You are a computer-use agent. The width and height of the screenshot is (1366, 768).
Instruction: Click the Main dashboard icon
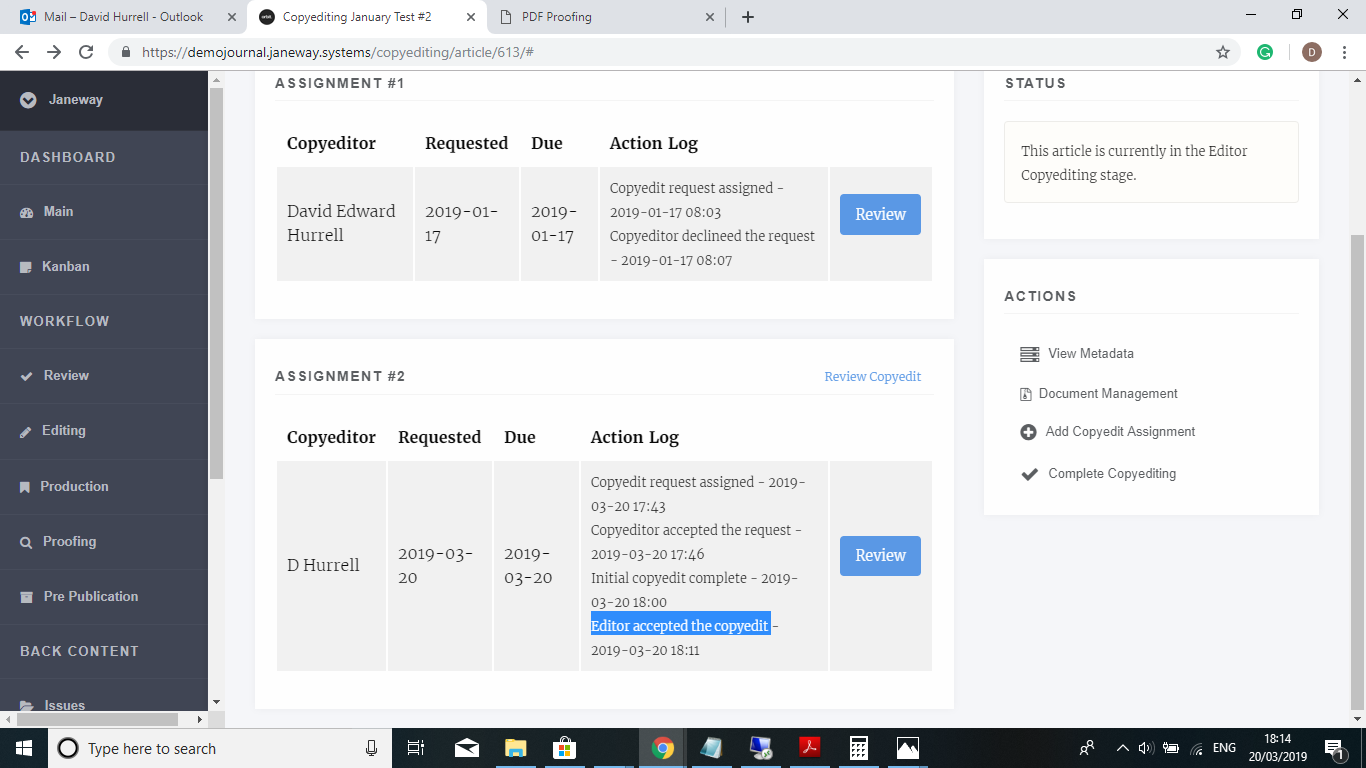(27, 213)
